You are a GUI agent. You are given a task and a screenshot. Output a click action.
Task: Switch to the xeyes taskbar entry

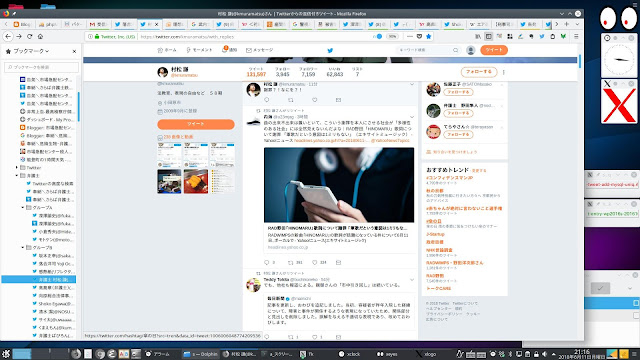(x=387, y=354)
